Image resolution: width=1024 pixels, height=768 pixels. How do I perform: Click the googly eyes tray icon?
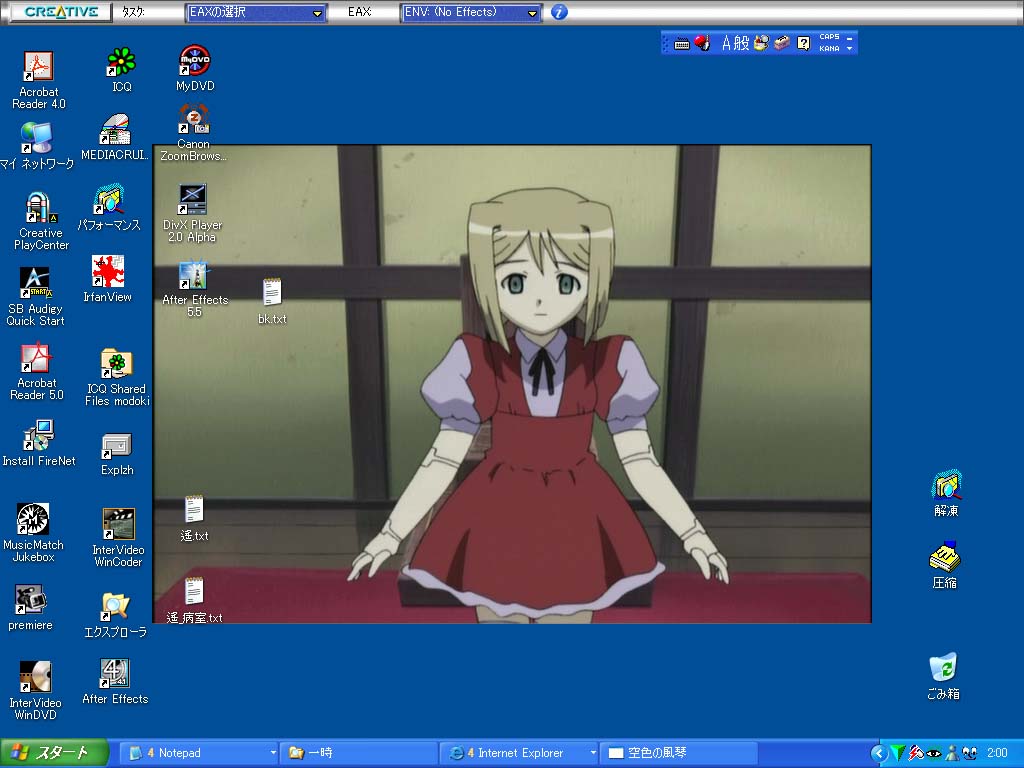pyautogui.click(x=970, y=754)
